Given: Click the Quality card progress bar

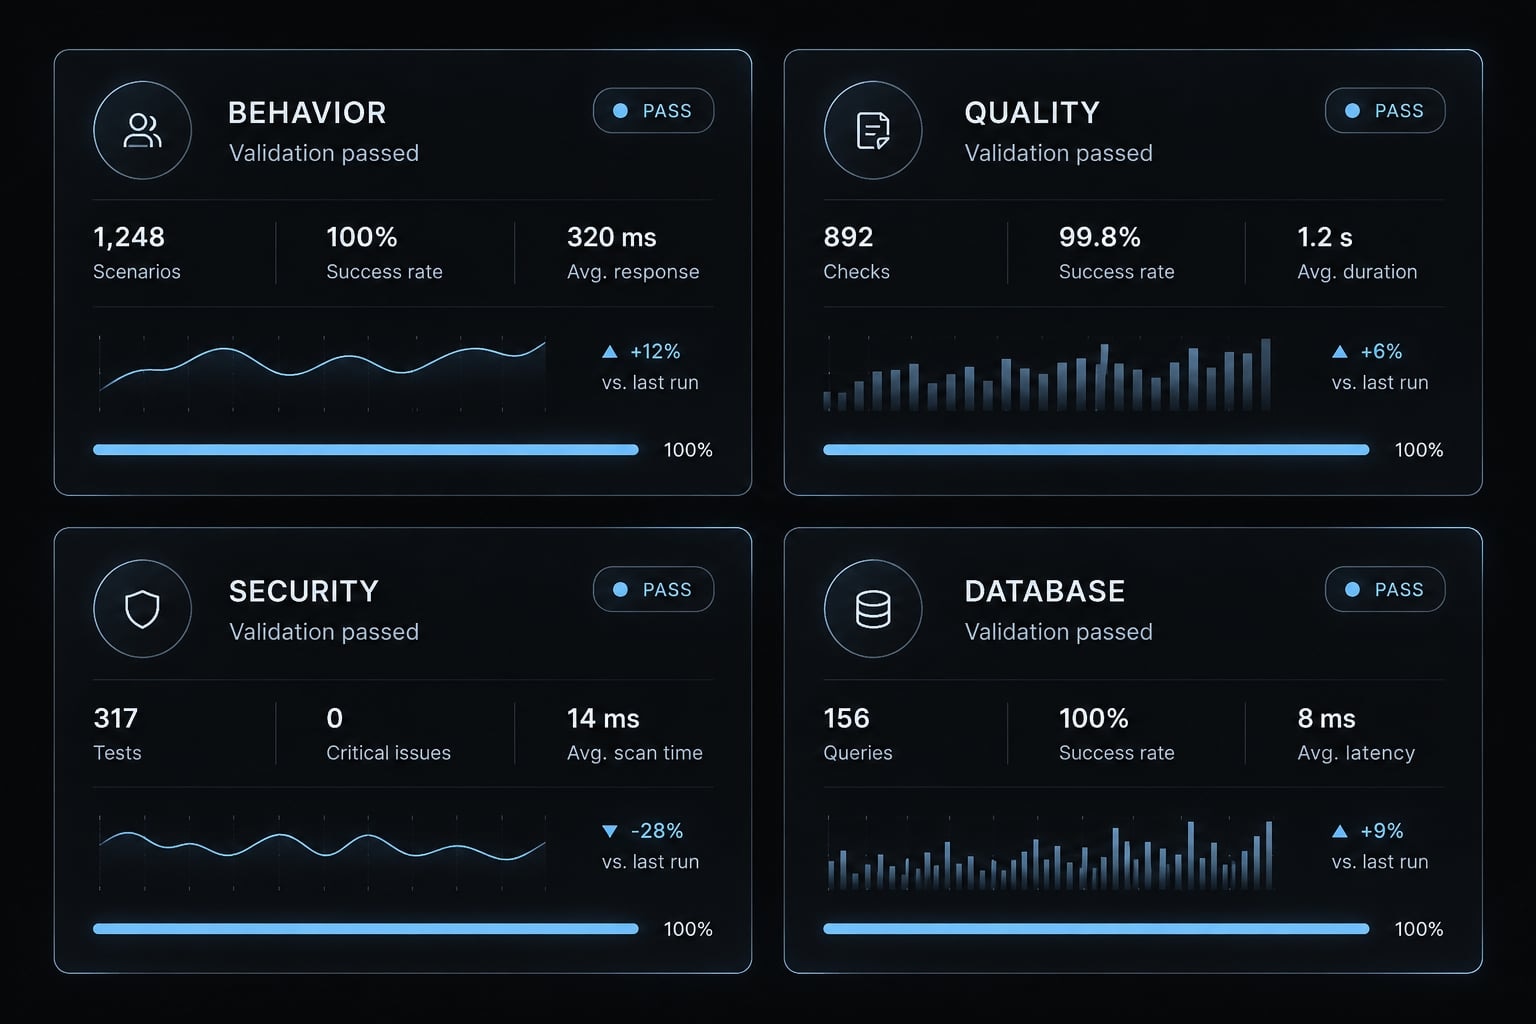Looking at the screenshot, I should (1096, 450).
